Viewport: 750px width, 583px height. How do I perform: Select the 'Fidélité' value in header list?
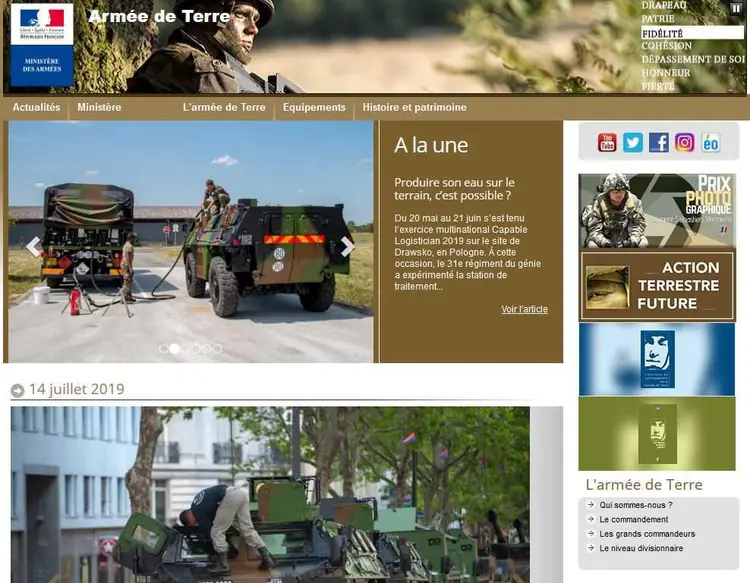(662, 33)
